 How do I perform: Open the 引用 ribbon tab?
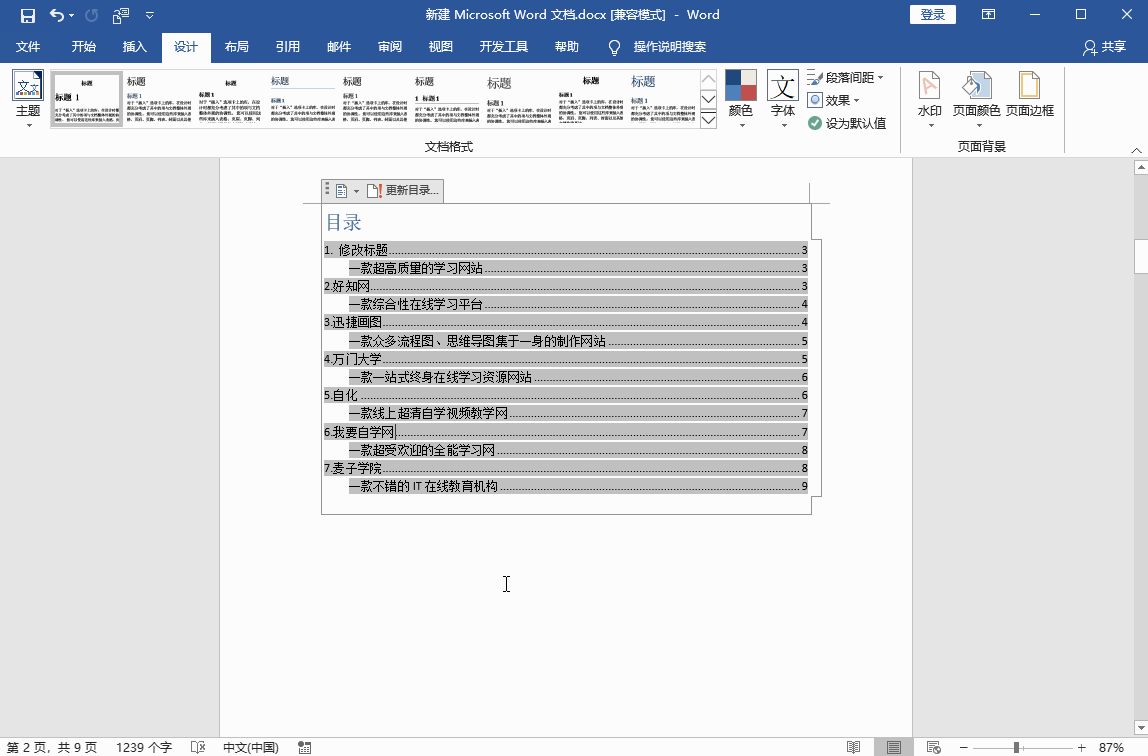click(x=287, y=46)
